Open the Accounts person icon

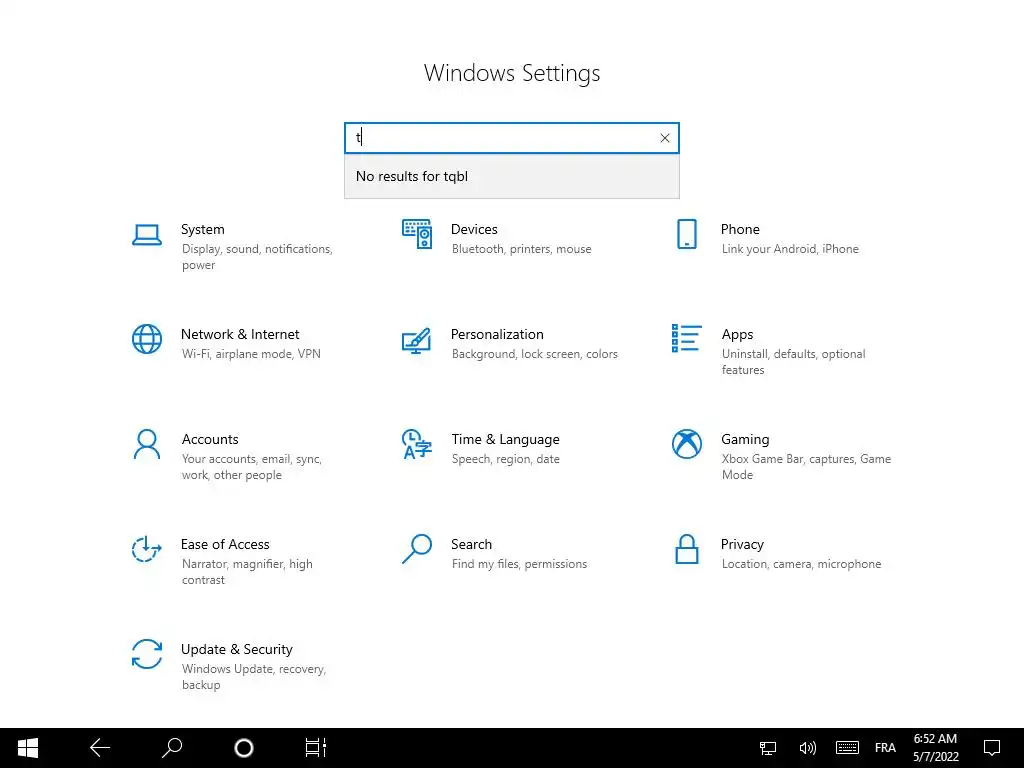coord(147,444)
